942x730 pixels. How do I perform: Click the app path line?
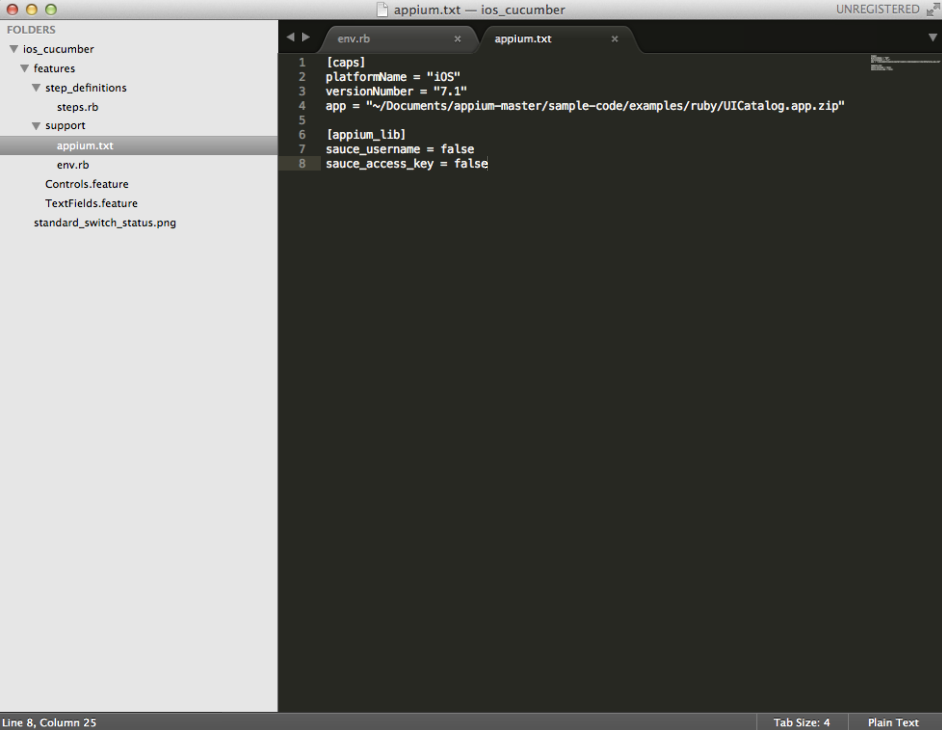point(585,106)
